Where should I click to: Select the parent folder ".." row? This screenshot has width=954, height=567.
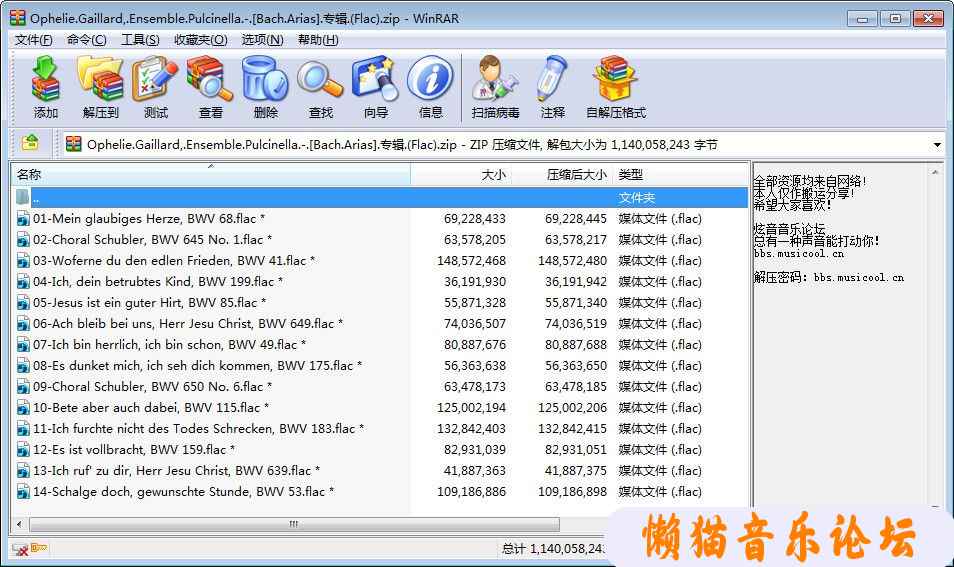380,198
